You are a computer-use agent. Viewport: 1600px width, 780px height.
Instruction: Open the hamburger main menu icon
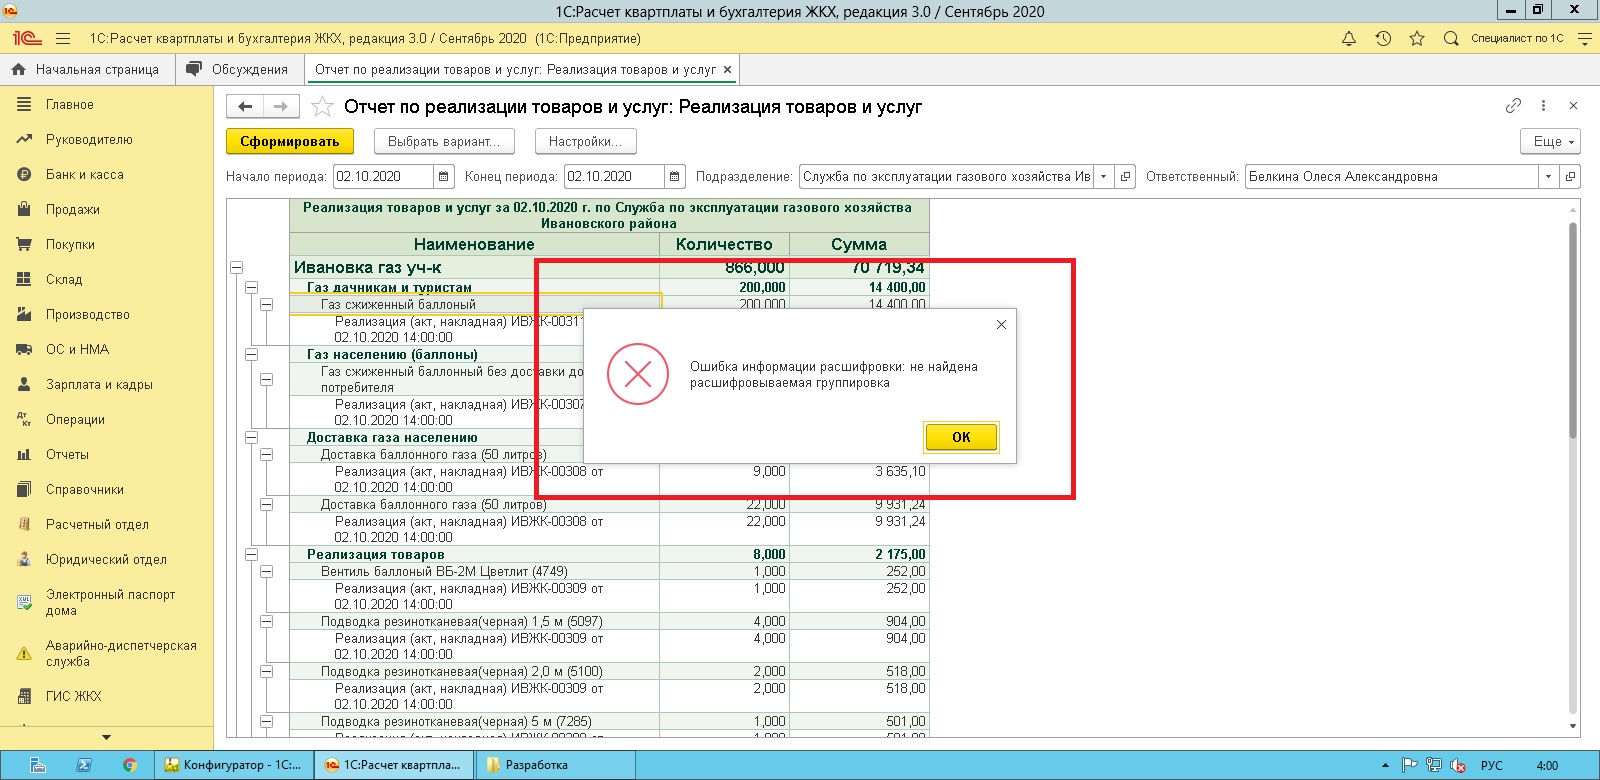pos(63,39)
